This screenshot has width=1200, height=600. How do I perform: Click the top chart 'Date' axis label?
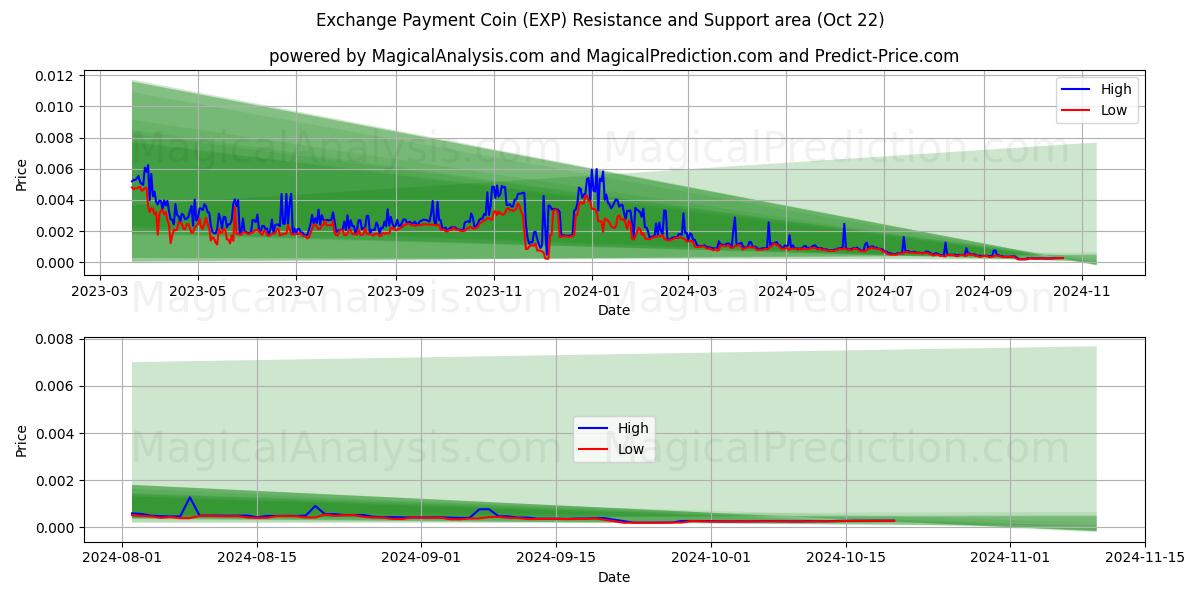click(x=614, y=310)
